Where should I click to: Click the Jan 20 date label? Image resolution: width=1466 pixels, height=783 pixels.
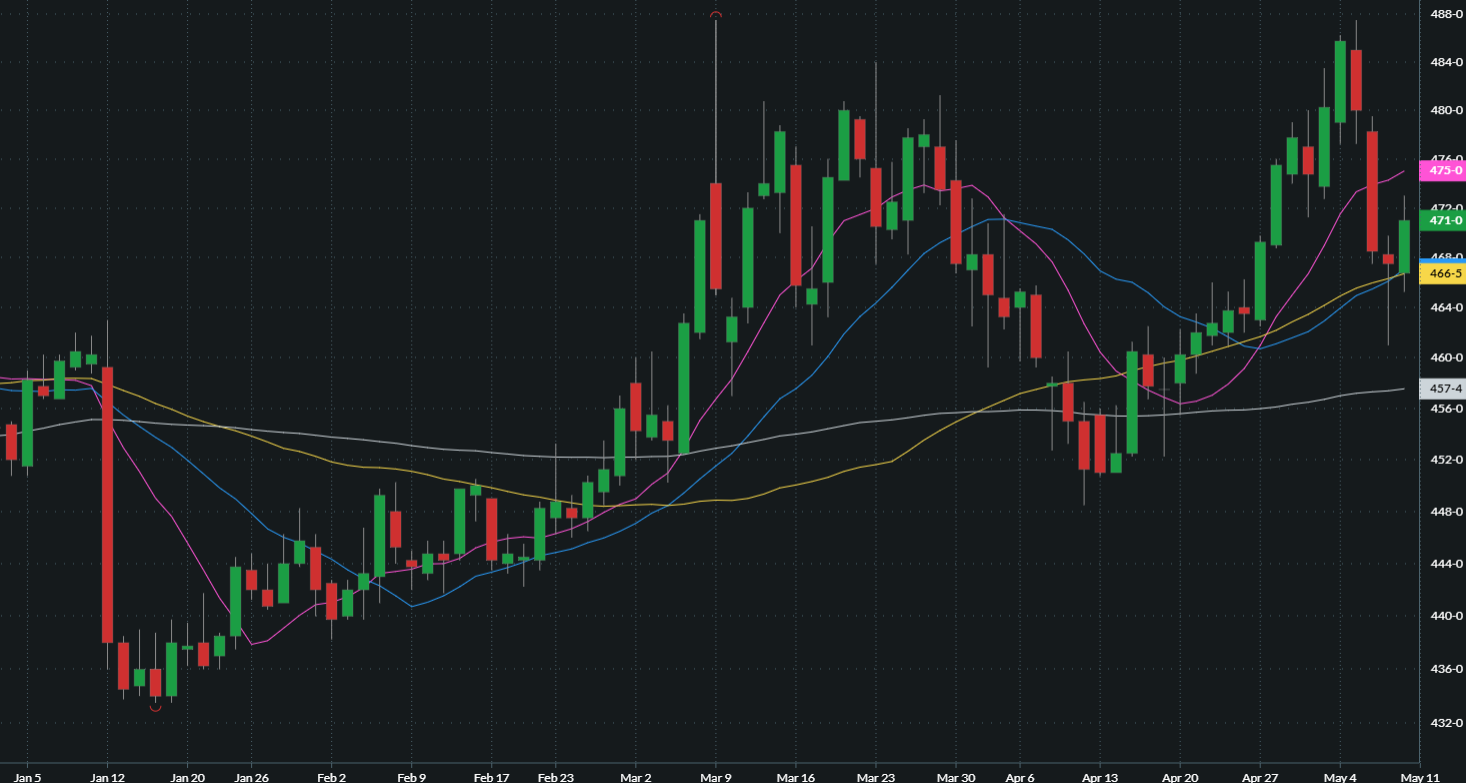pos(187,777)
